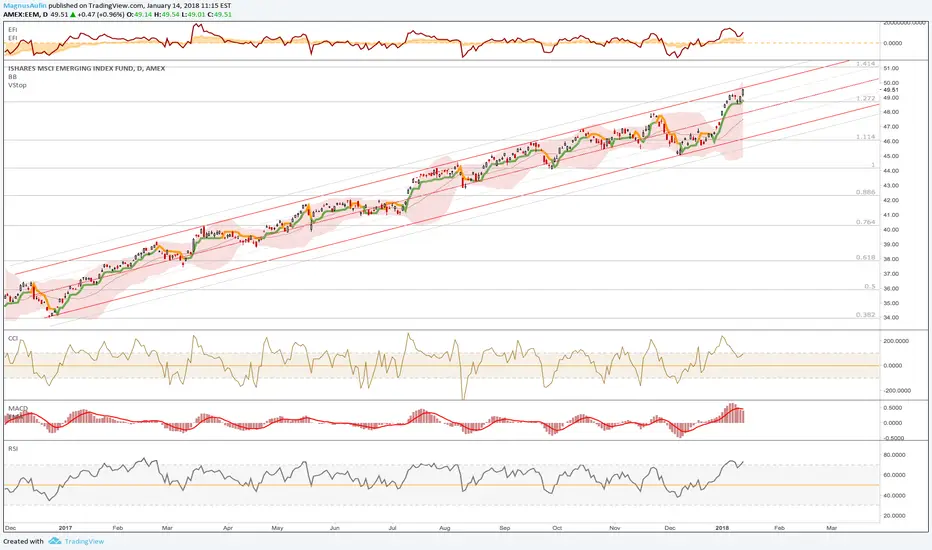Click the Jul label on time axis
Viewport: 932px width, 550px height.
[392, 527]
